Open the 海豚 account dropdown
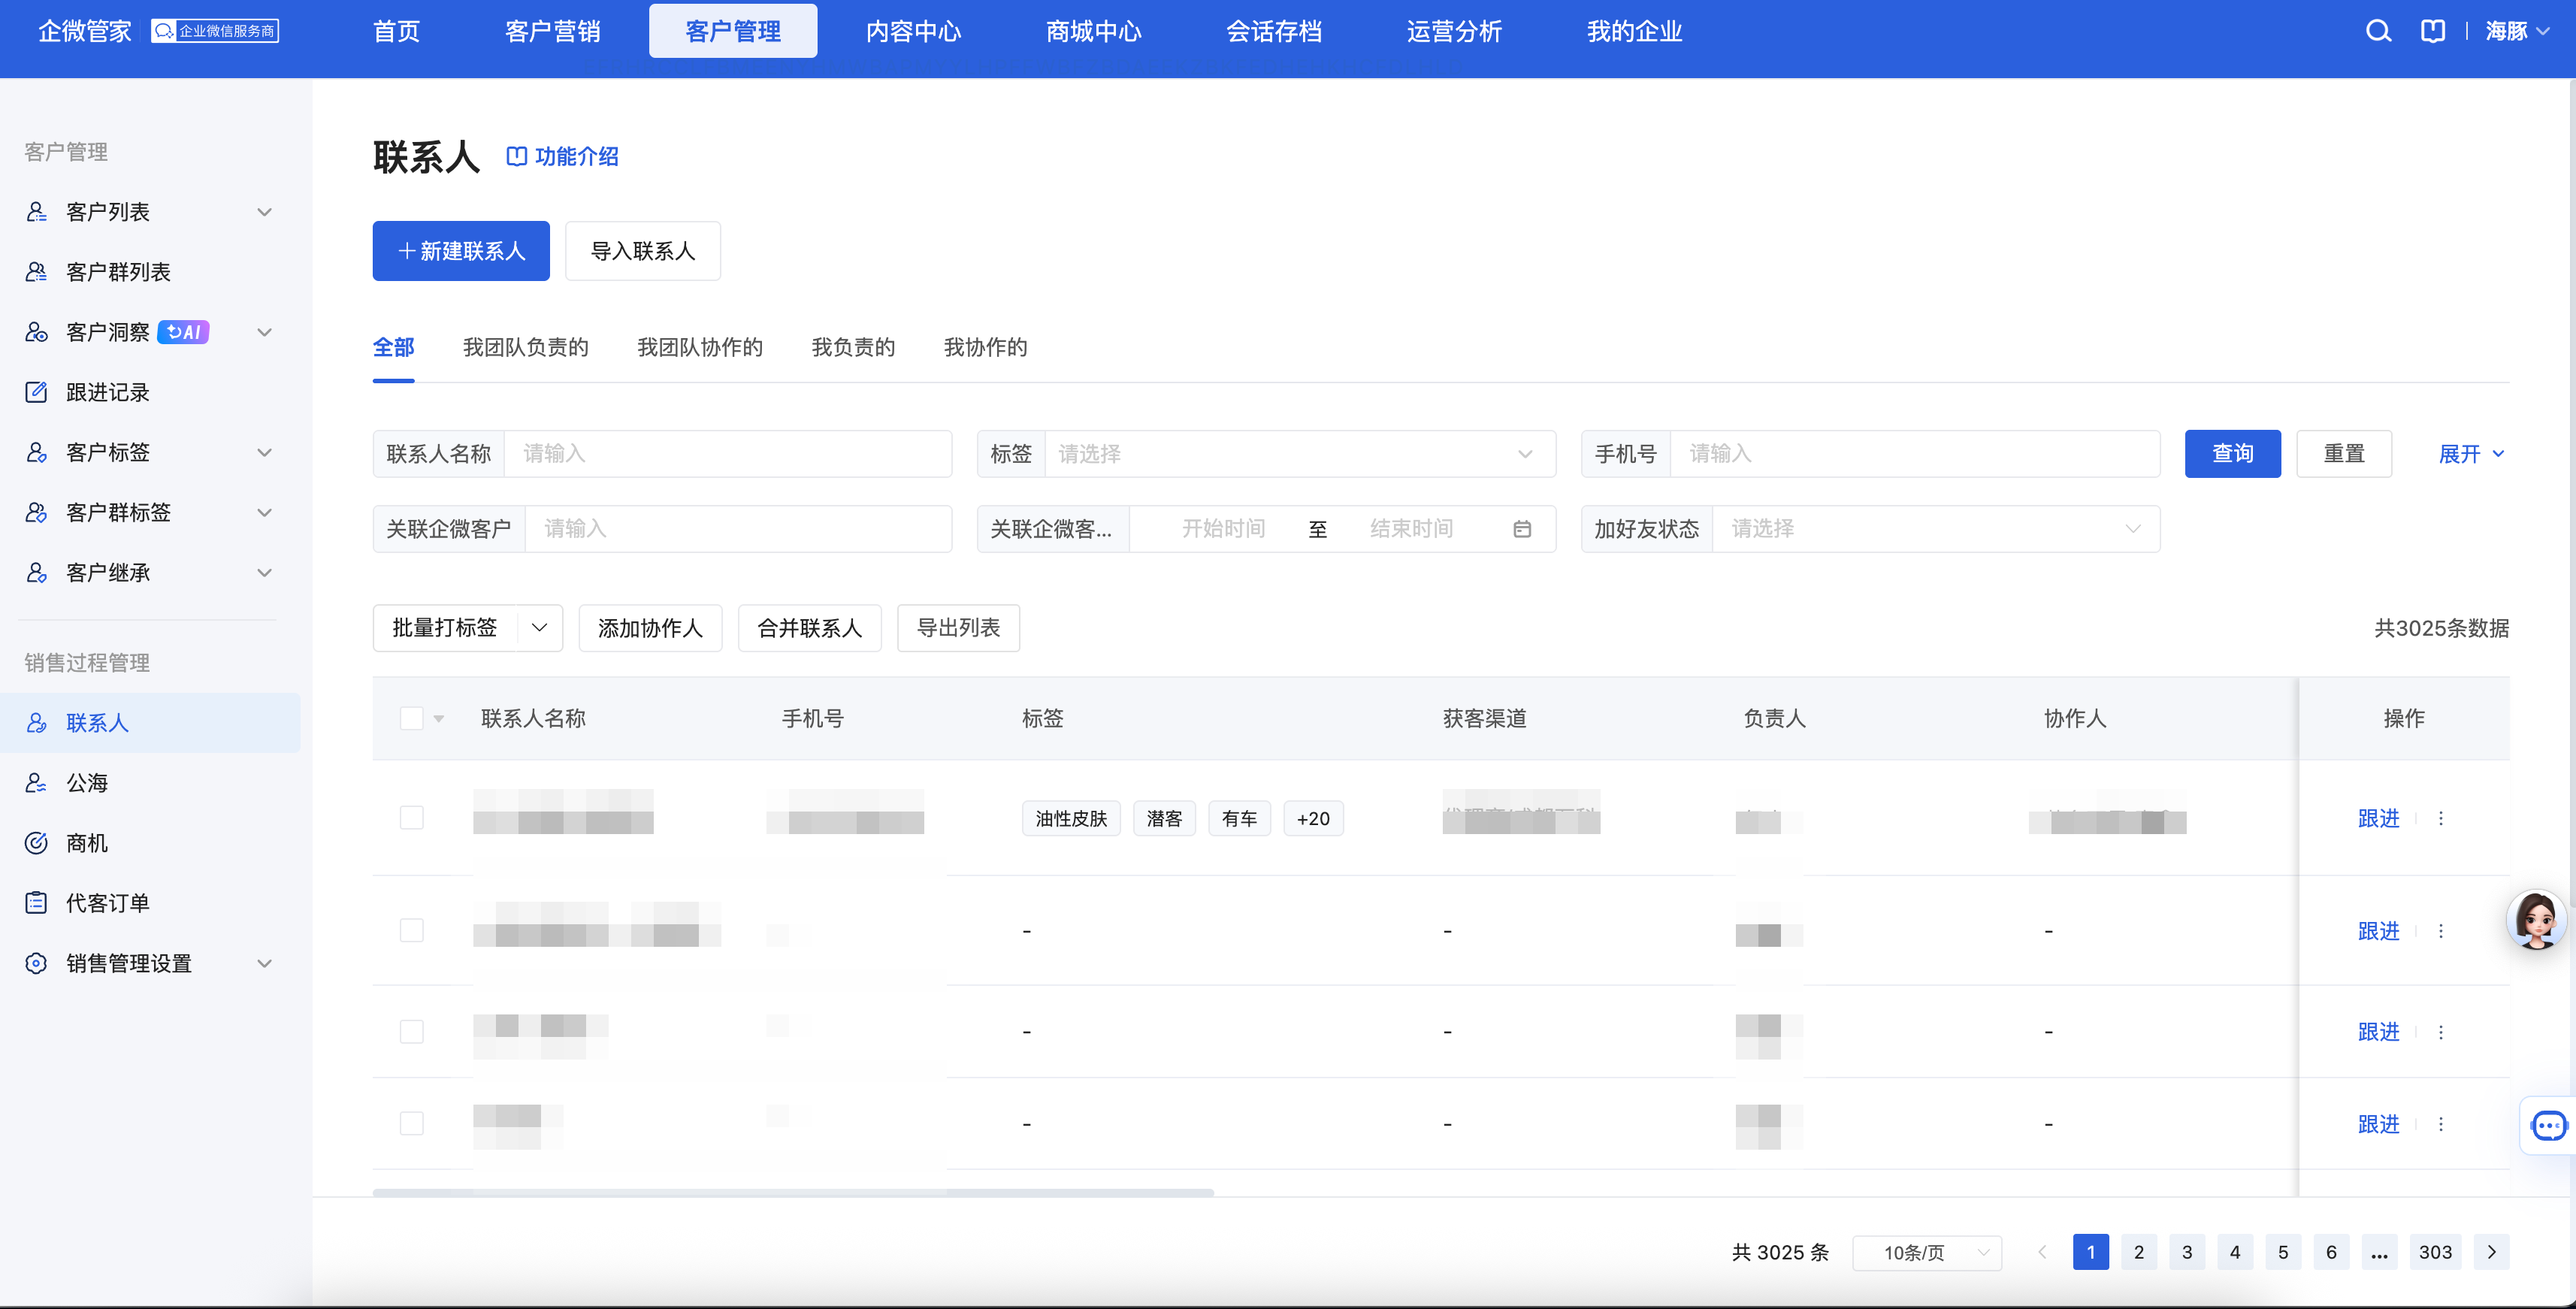The height and width of the screenshot is (1309, 2576). click(2517, 31)
